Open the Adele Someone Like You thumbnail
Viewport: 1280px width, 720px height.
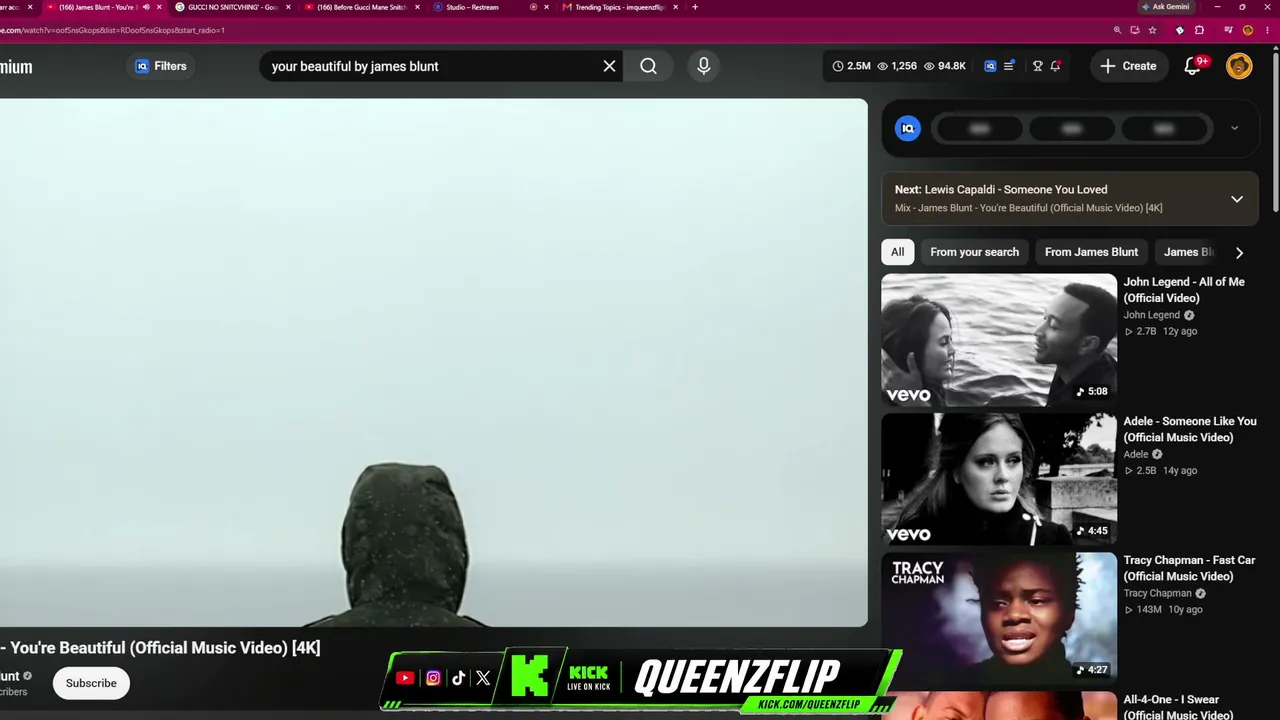[x=999, y=479]
